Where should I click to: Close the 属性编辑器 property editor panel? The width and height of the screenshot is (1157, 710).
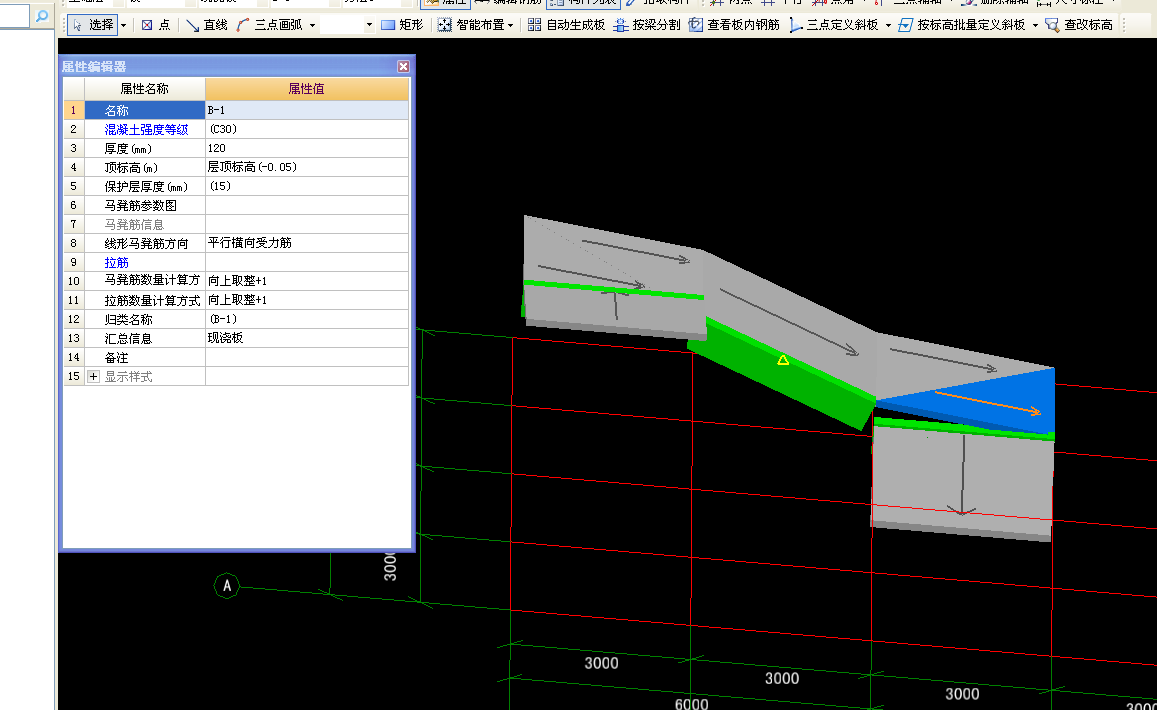click(x=403, y=66)
